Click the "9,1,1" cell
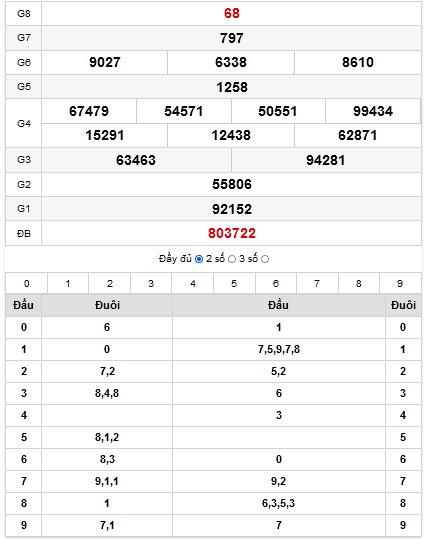 pyautogui.click(x=107, y=481)
